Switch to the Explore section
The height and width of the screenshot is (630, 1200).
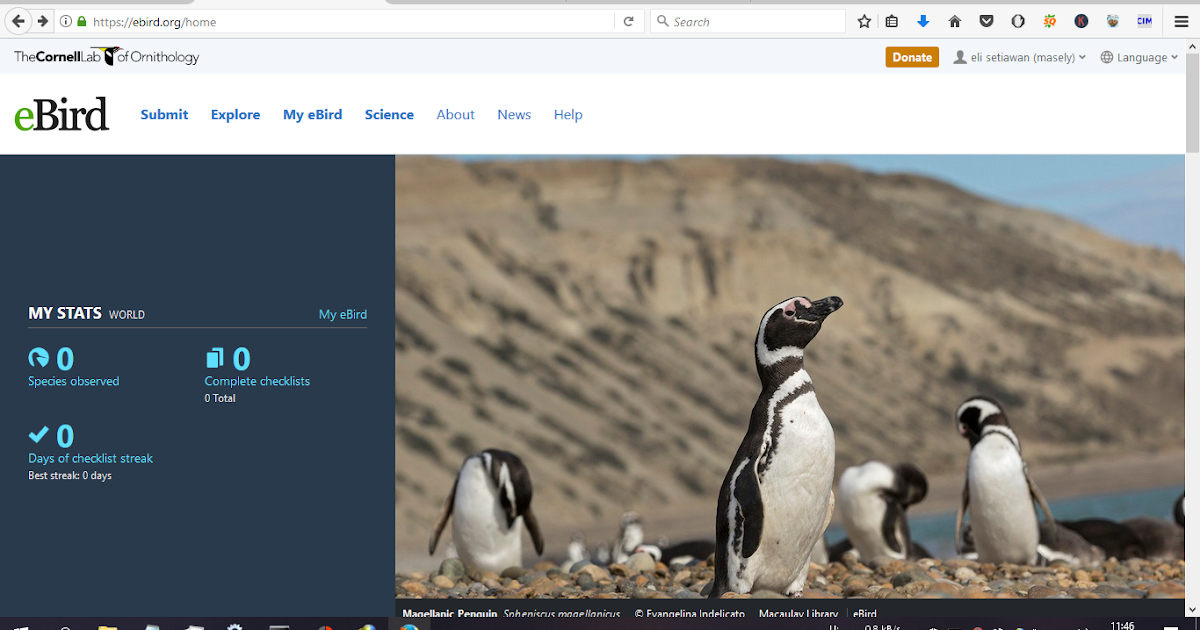(x=235, y=114)
